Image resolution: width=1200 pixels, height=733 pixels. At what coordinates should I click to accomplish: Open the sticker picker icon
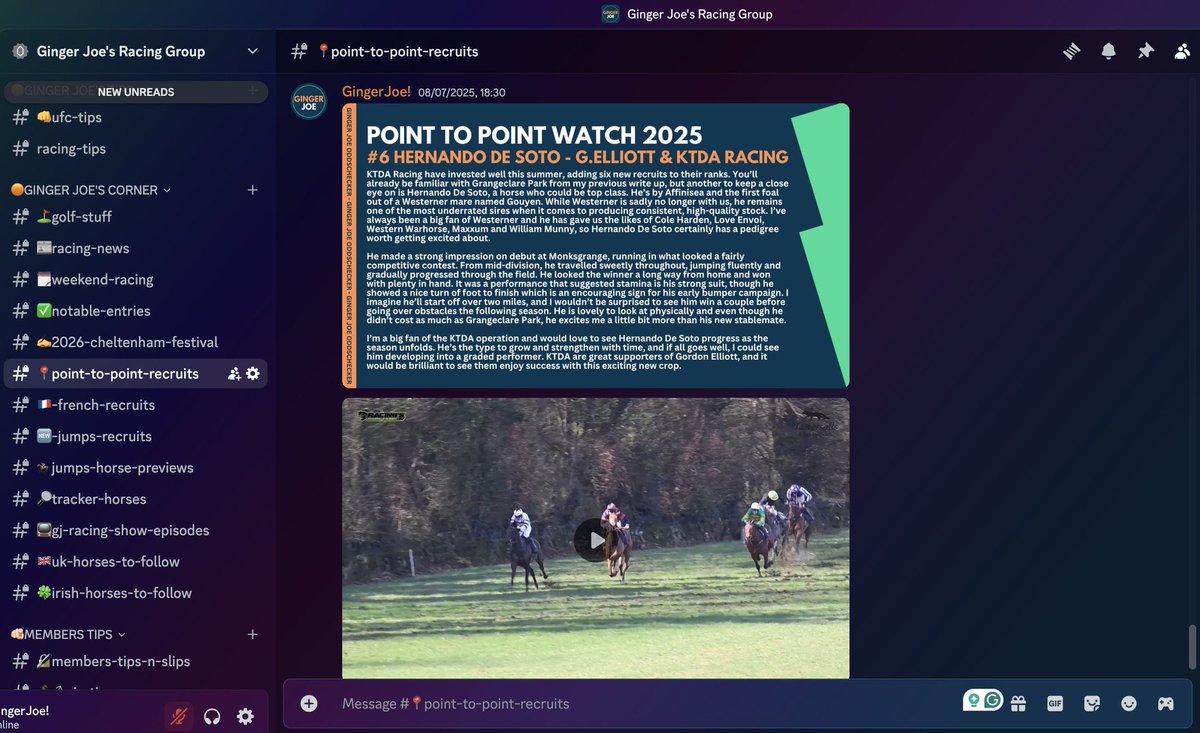(1092, 704)
